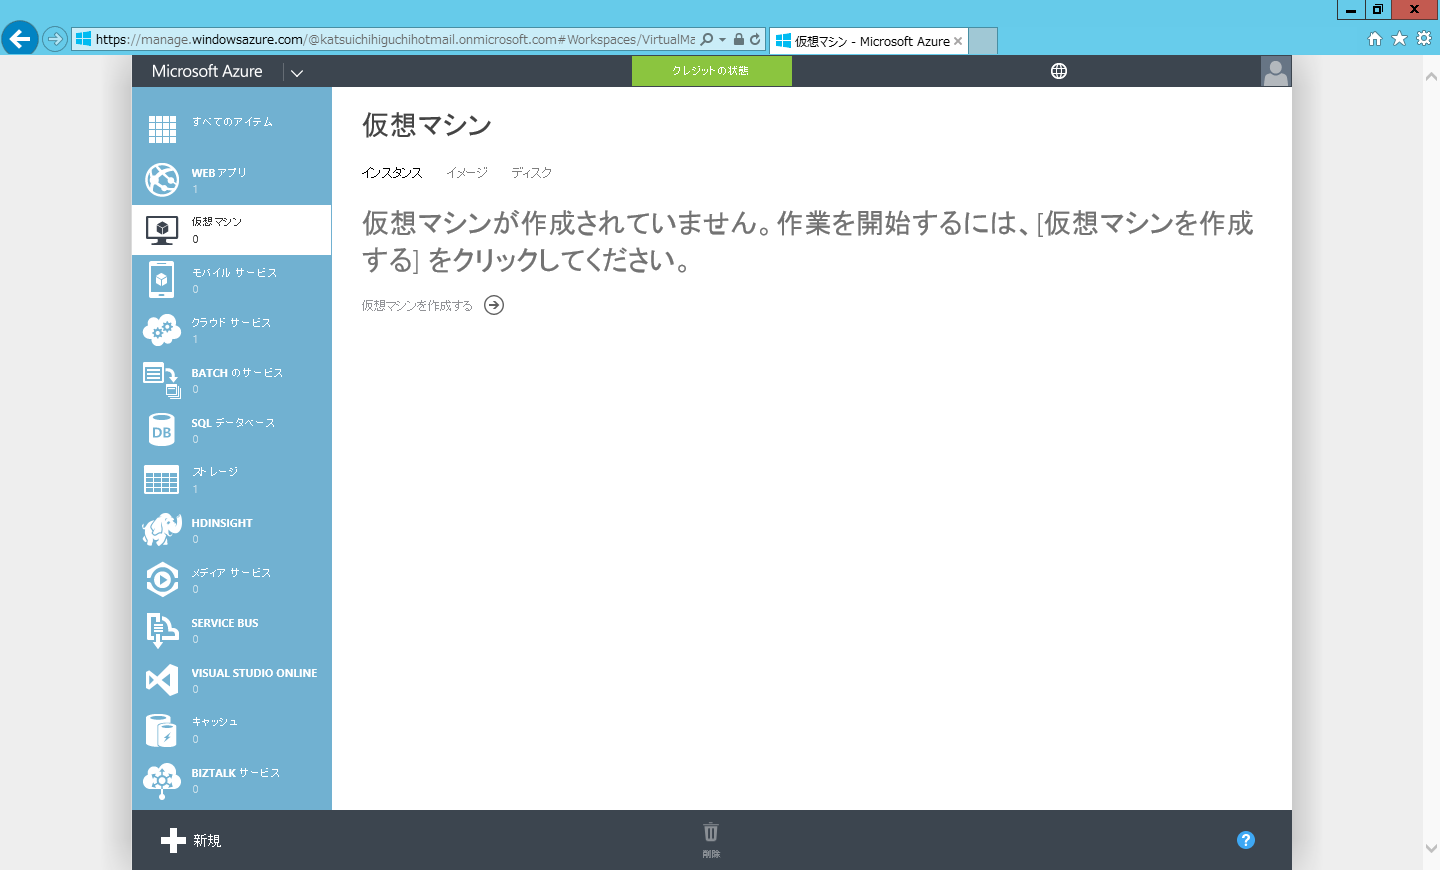This screenshot has height=870, width=1440.
Task: Open the SQL Database DB icon
Action: [162, 430]
